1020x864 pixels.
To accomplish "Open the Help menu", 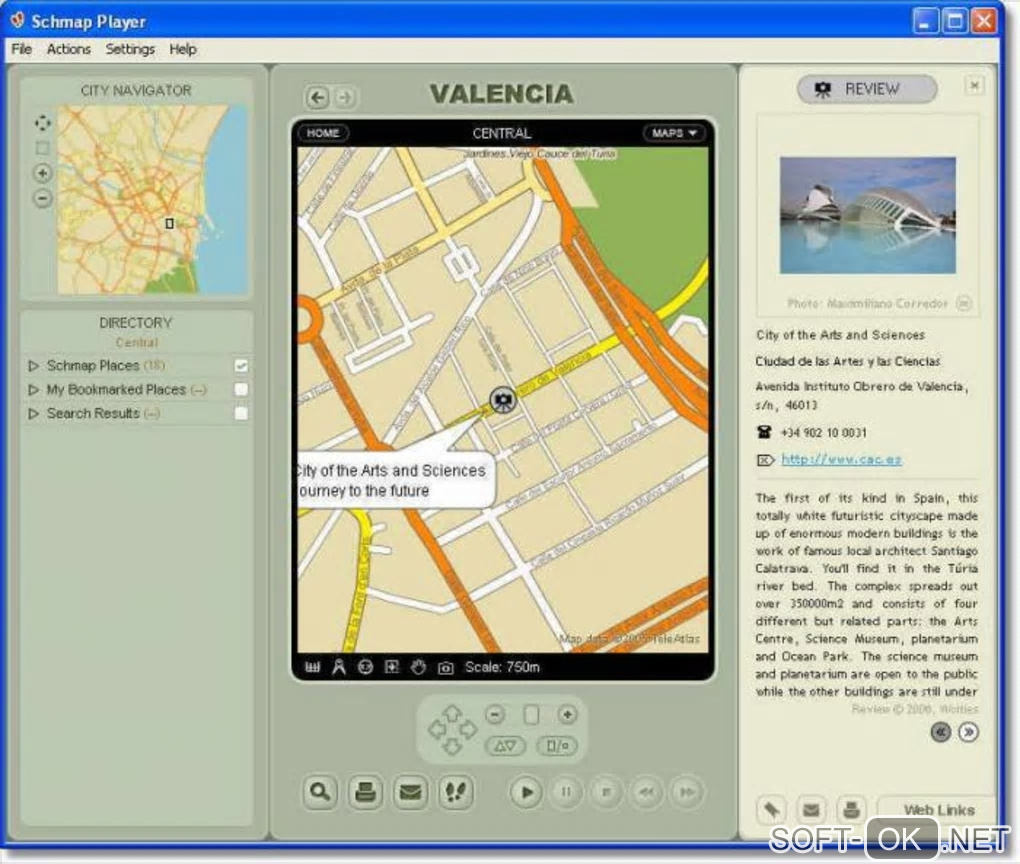I will coord(183,49).
